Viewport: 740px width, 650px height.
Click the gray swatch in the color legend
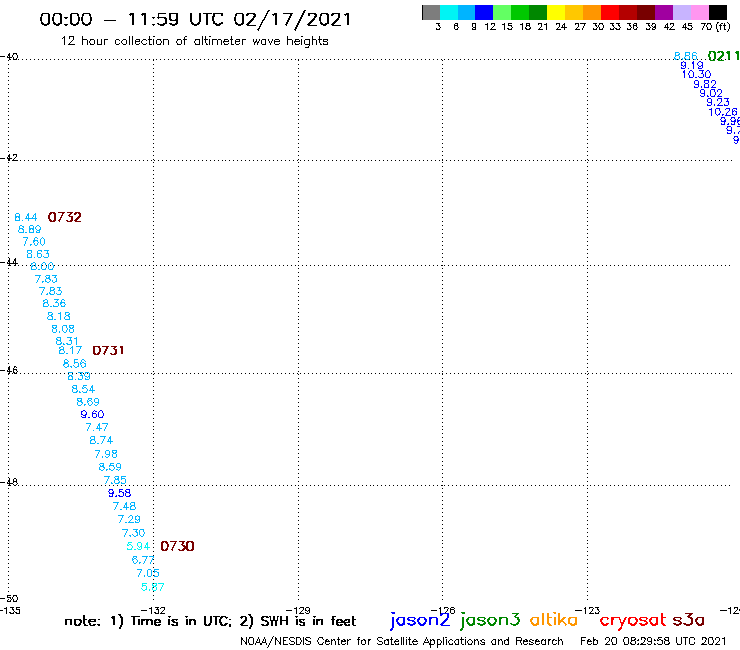[431, 13]
